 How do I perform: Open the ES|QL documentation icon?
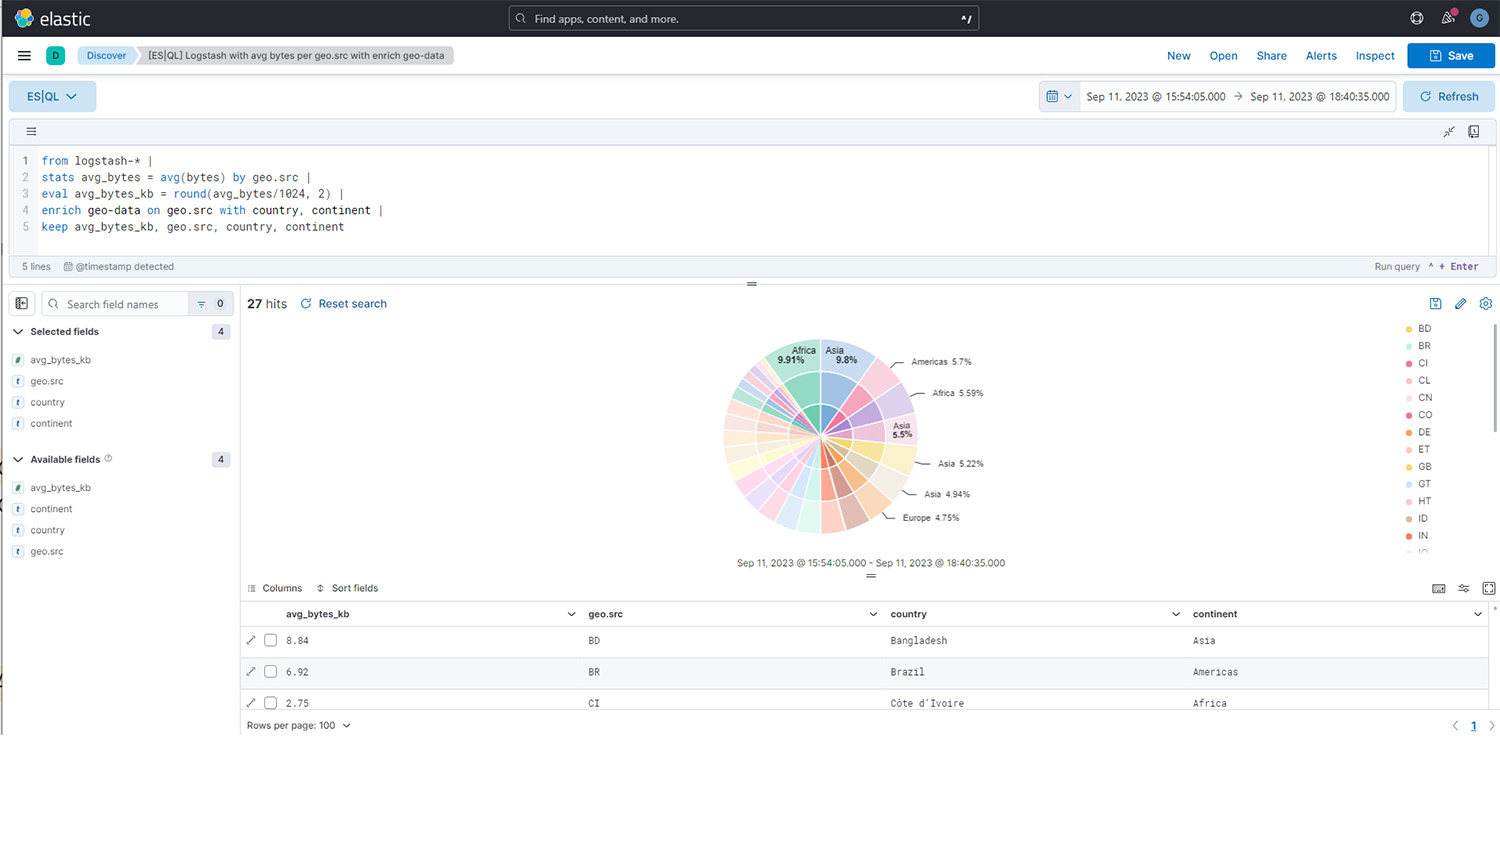click(1474, 131)
